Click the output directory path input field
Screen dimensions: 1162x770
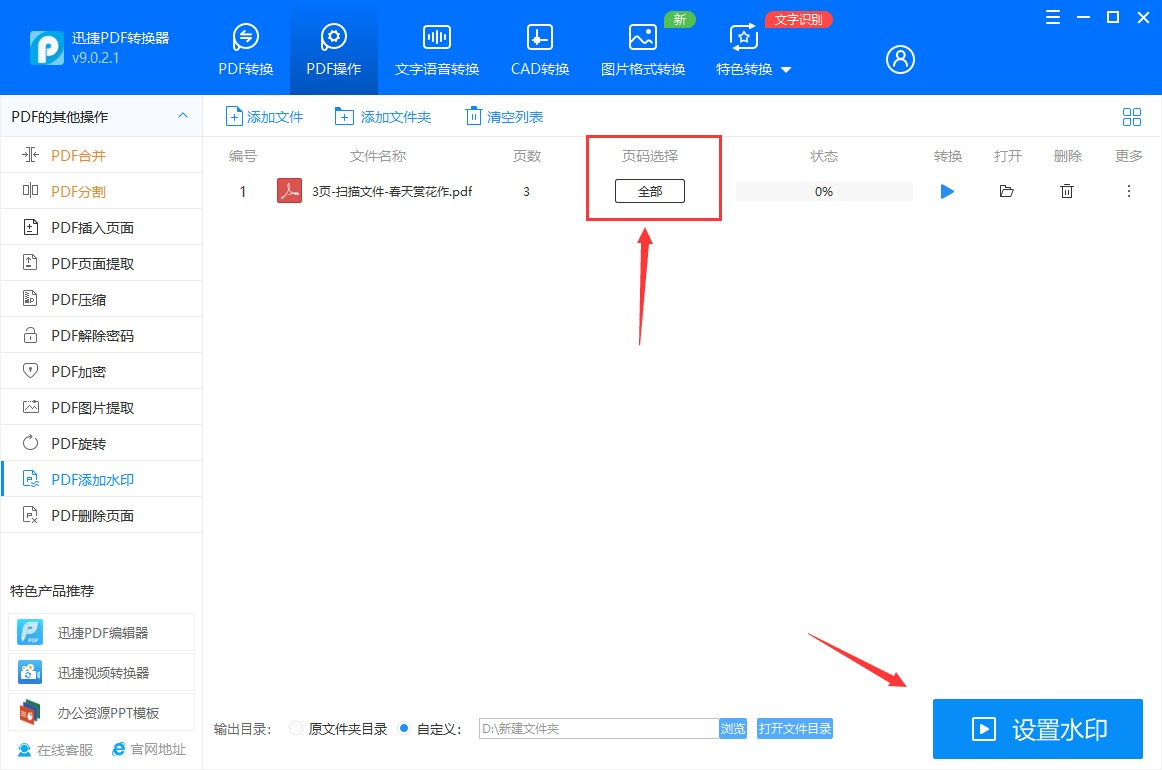point(600,728)
